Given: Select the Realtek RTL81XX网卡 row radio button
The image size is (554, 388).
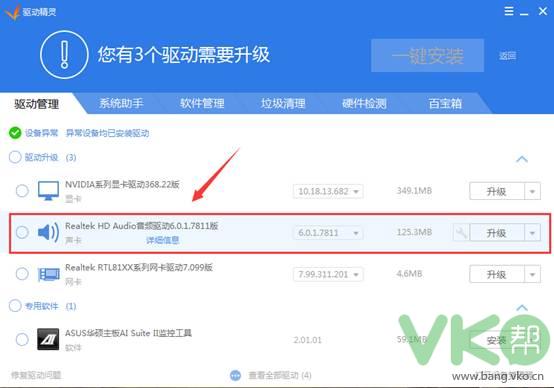Looking at the screenshot, I should coord(22,274).
